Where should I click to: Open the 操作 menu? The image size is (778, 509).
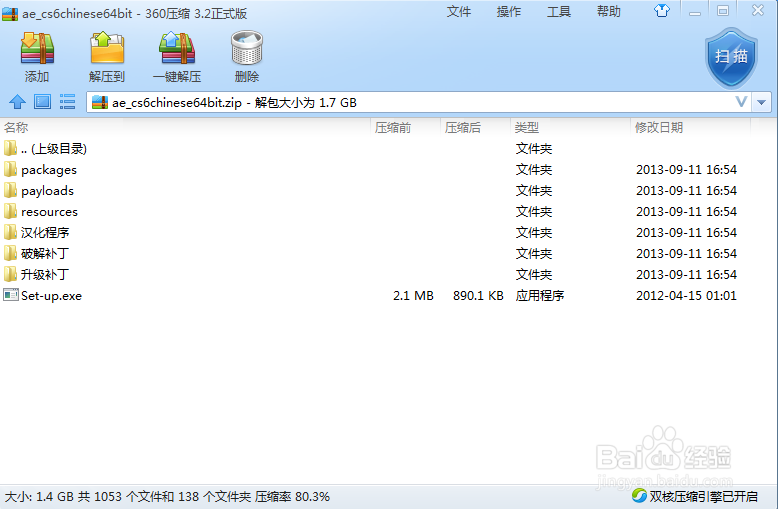click(509, 11)
